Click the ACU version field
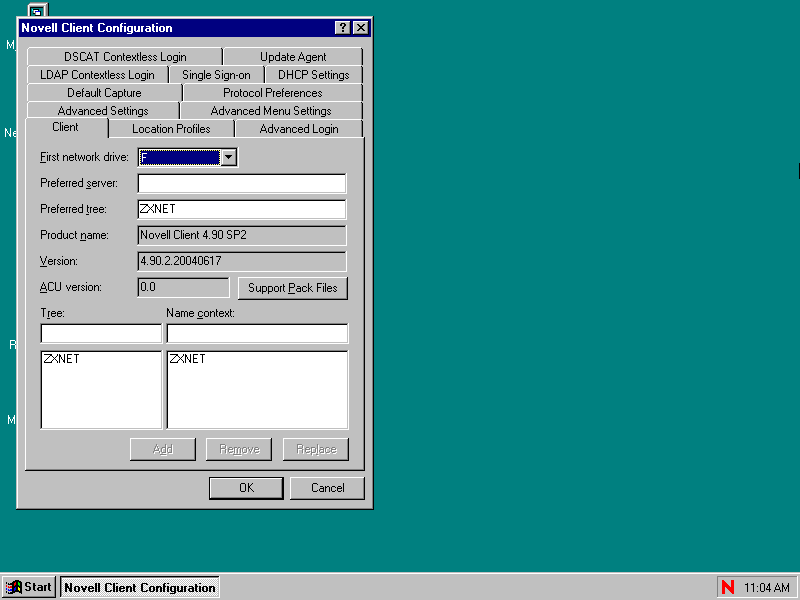The image size is (800, 600). click(x=184, y=287)
